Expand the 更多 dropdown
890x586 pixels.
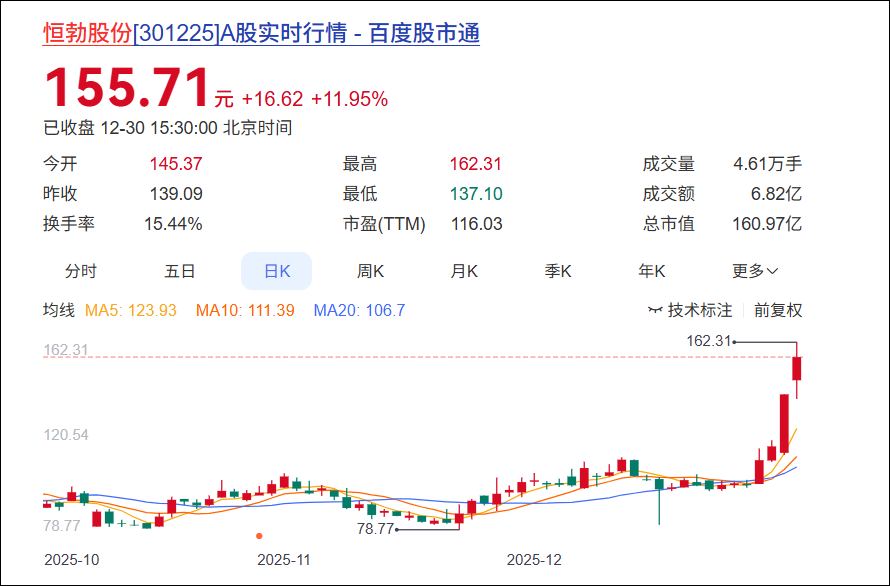click(x=755, y=271)
